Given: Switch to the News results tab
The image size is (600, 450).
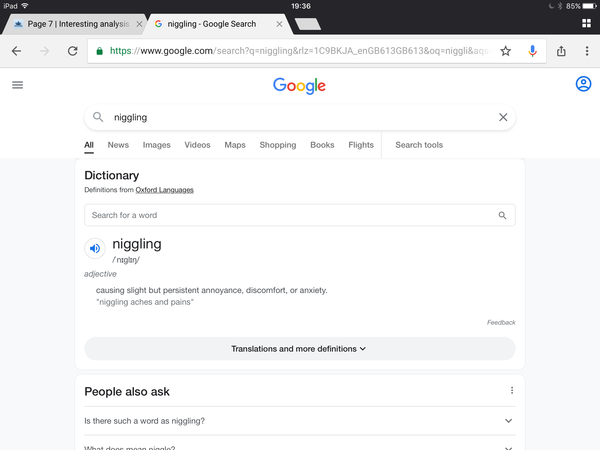Looking at the screenshot, I should (118, 145).
